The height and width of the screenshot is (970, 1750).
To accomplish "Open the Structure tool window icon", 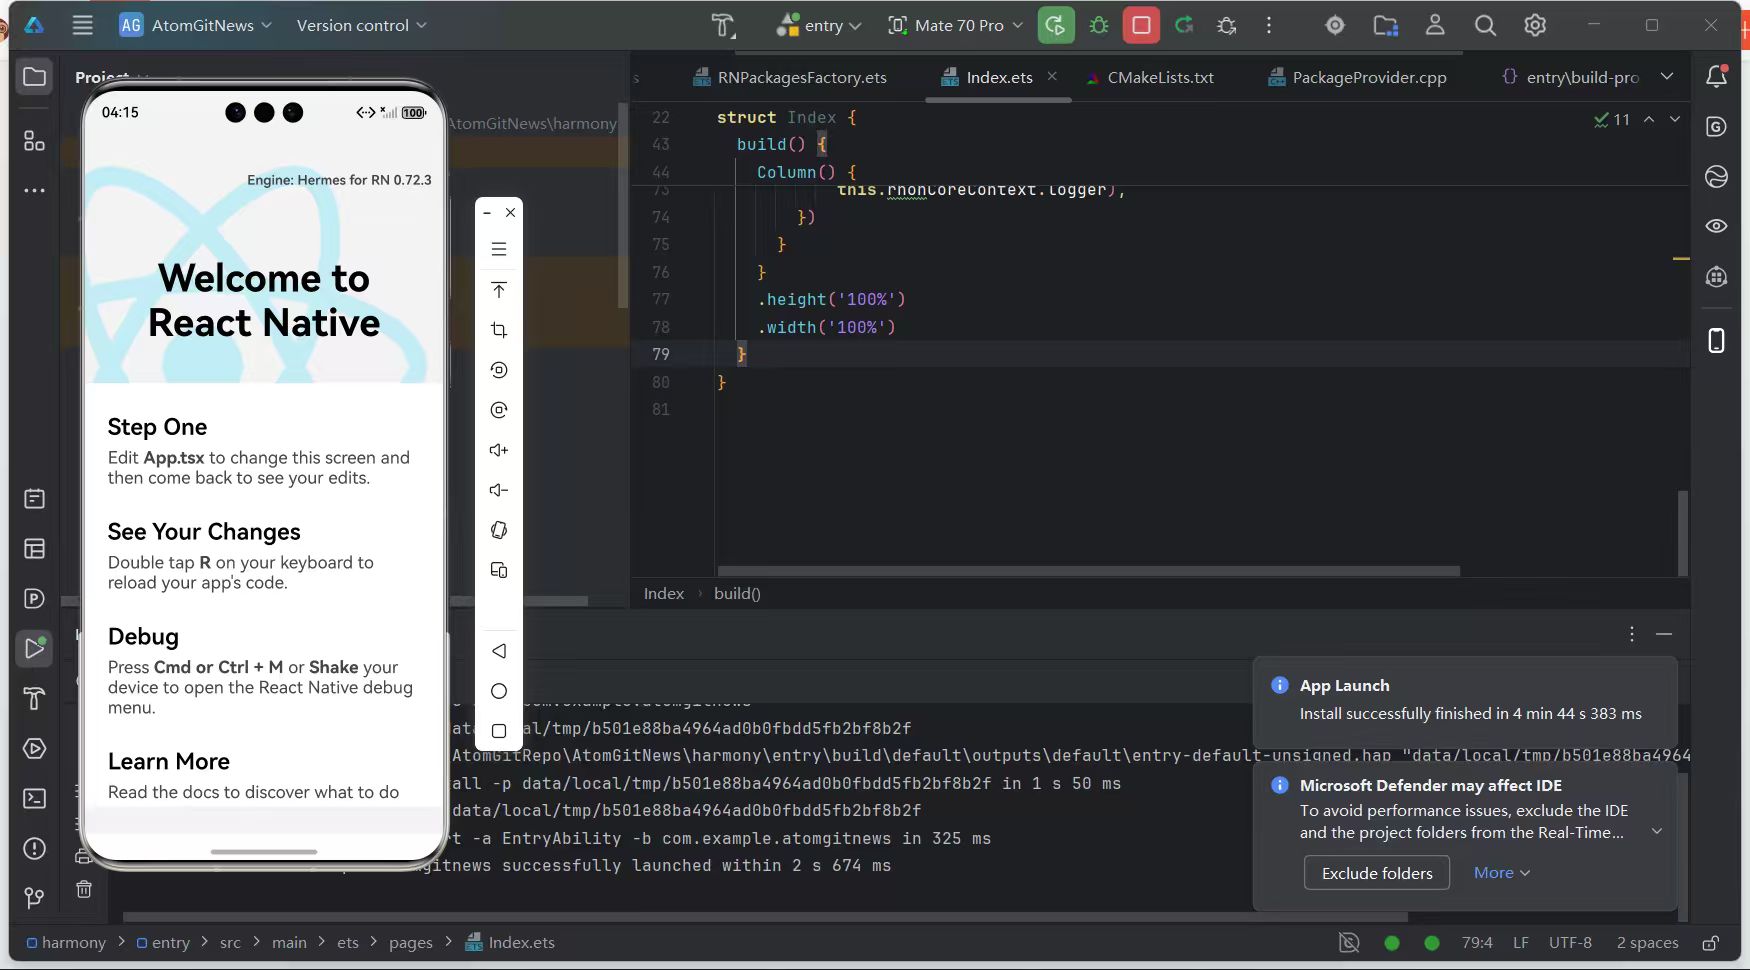I will (x=35, y=141).
